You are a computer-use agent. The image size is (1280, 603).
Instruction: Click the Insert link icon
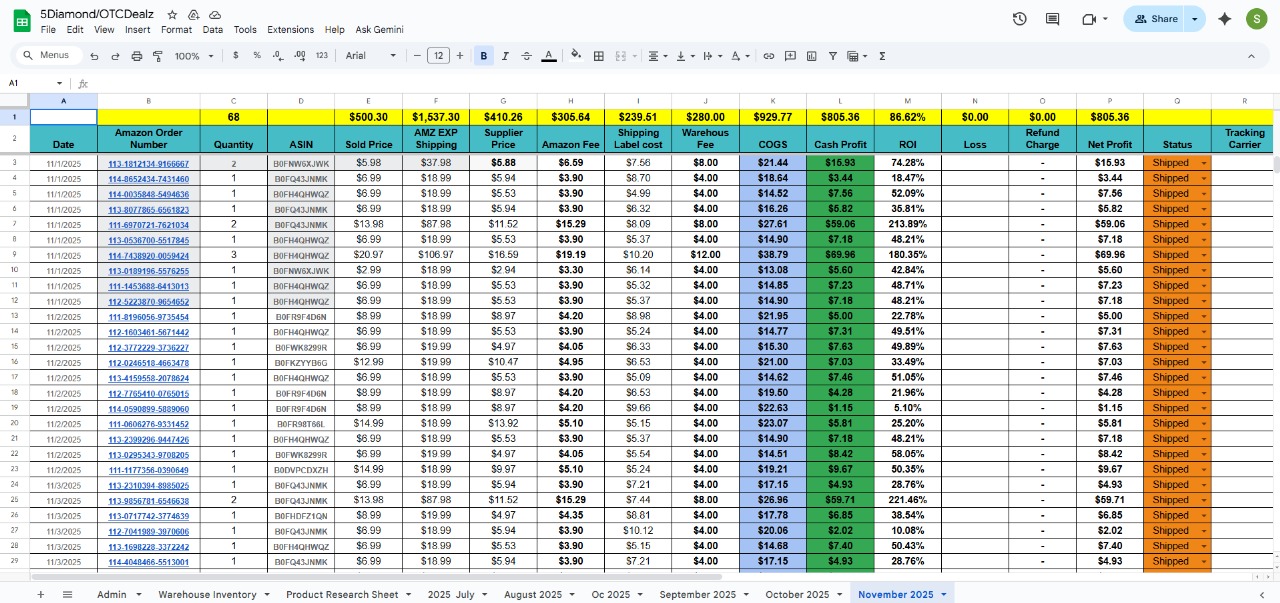768,56
